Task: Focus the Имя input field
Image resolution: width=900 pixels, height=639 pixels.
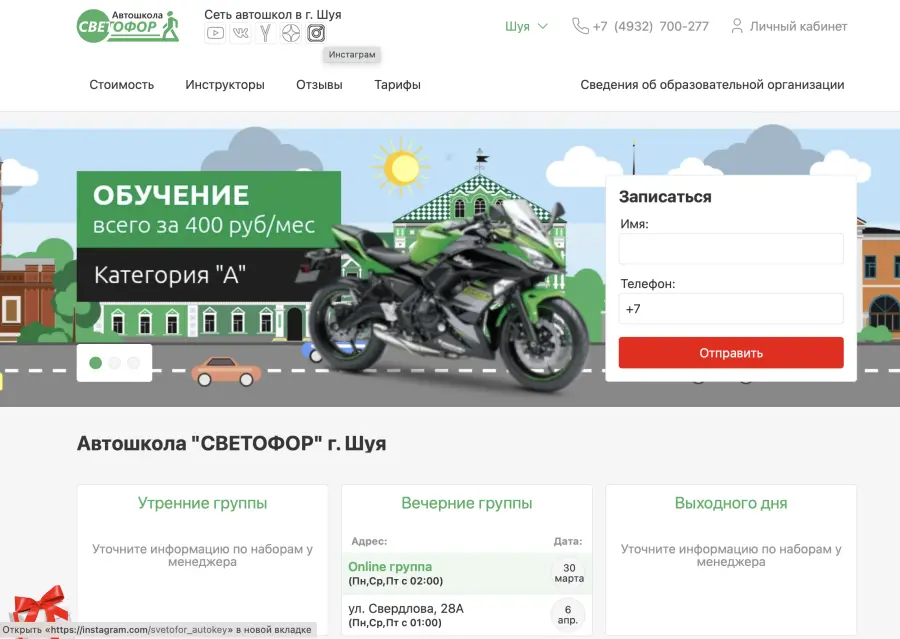Action: [731, 249]
